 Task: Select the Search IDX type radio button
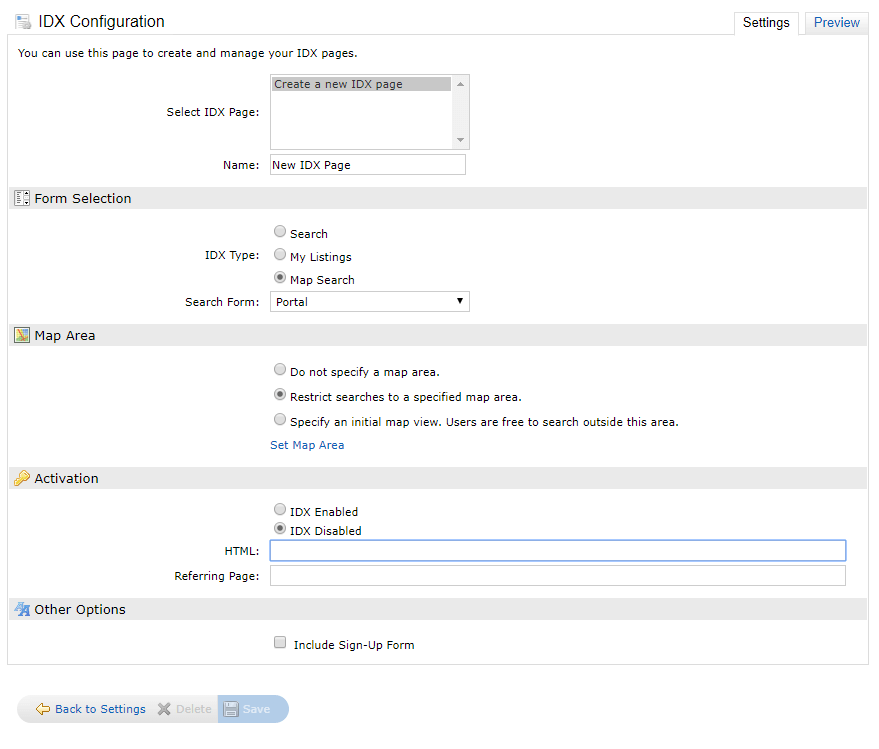[x=280, y=231]
